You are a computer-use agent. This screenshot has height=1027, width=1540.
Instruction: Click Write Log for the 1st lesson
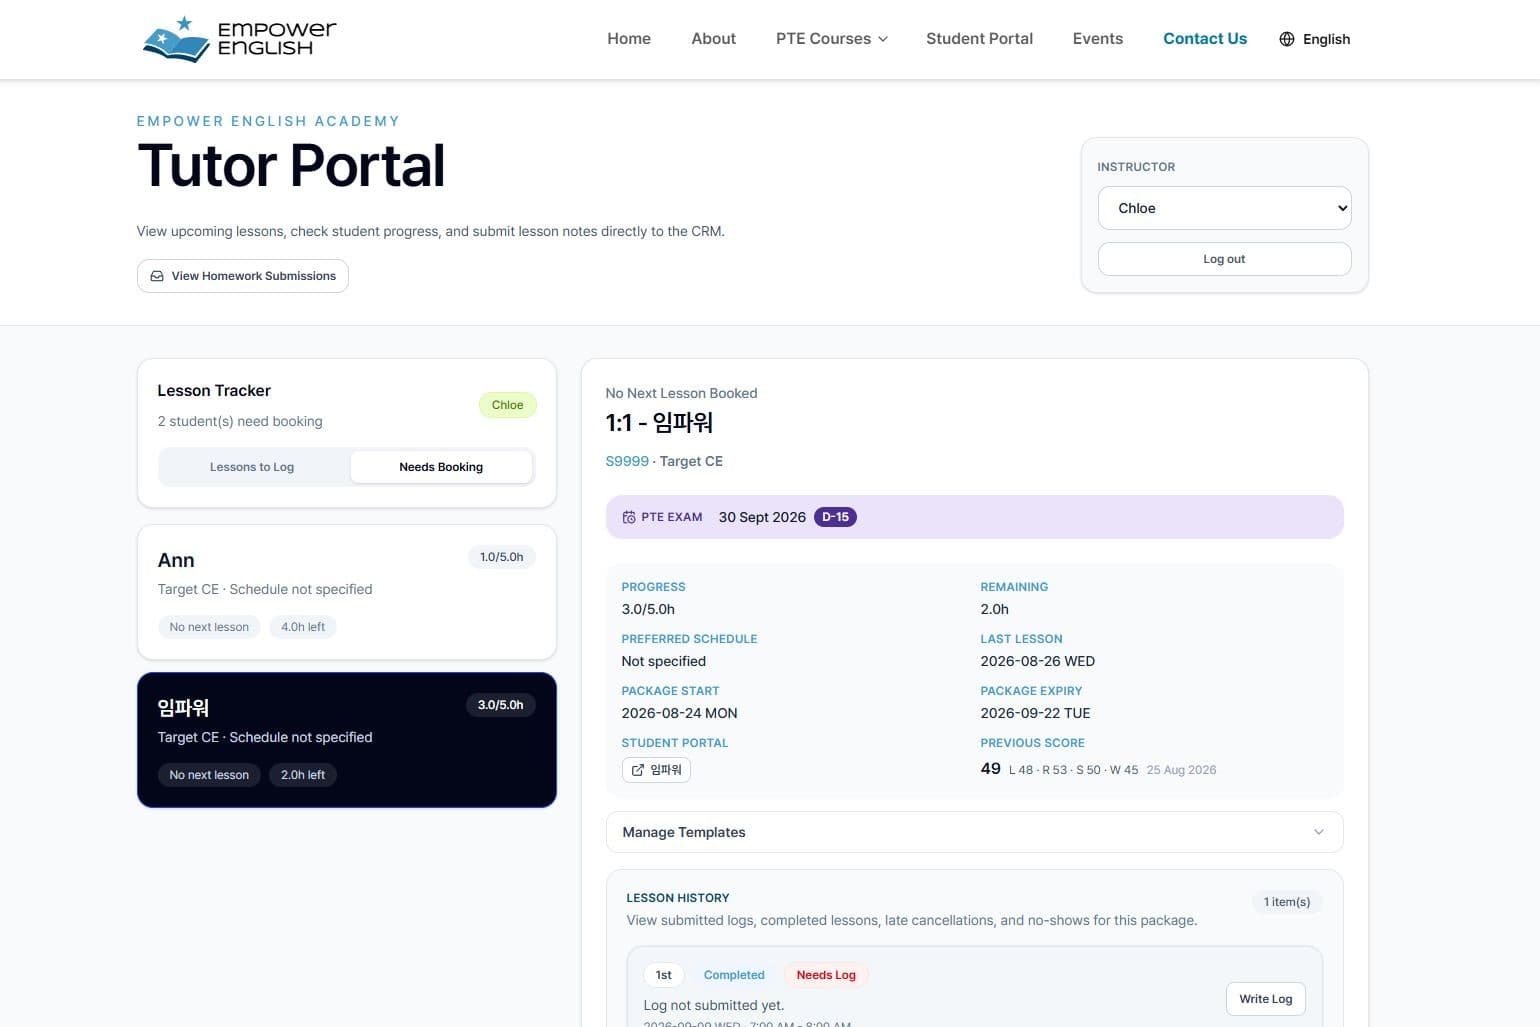coord(1265,999)
